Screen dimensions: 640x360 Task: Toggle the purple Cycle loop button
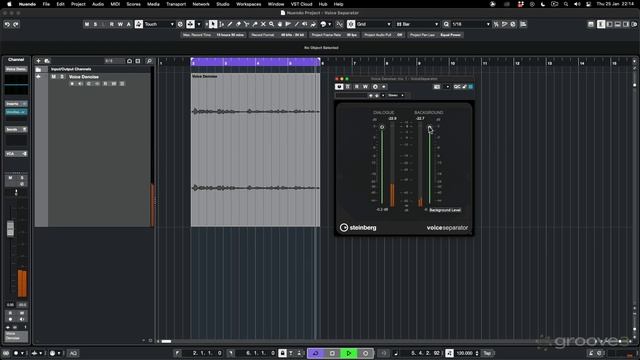coord(316,353)
